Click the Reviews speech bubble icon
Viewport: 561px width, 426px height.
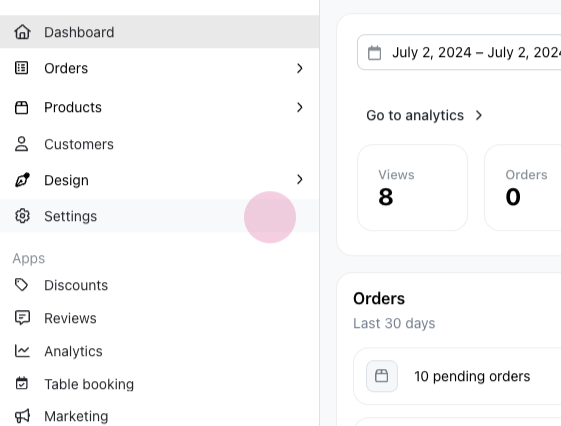(x=22, y=318)
